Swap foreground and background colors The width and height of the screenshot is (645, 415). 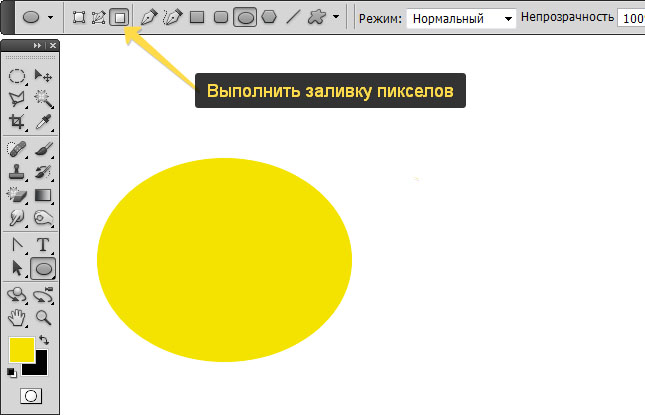coord(43,342)
